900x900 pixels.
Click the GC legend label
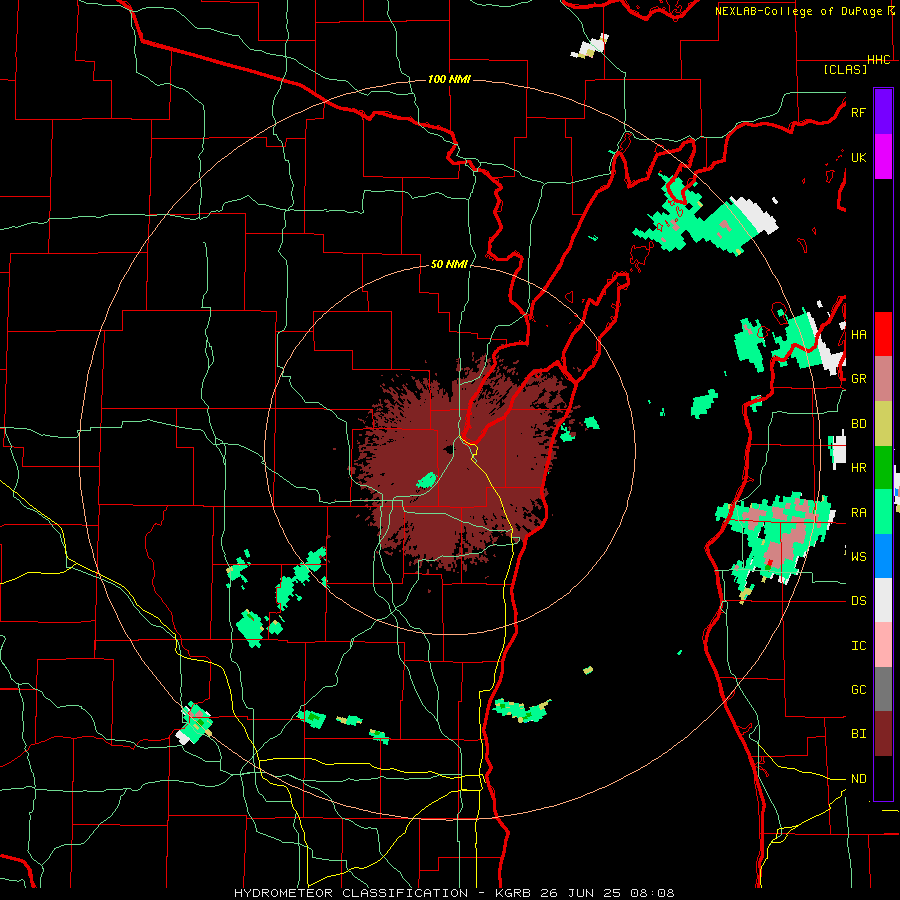[x=858, y=689]
